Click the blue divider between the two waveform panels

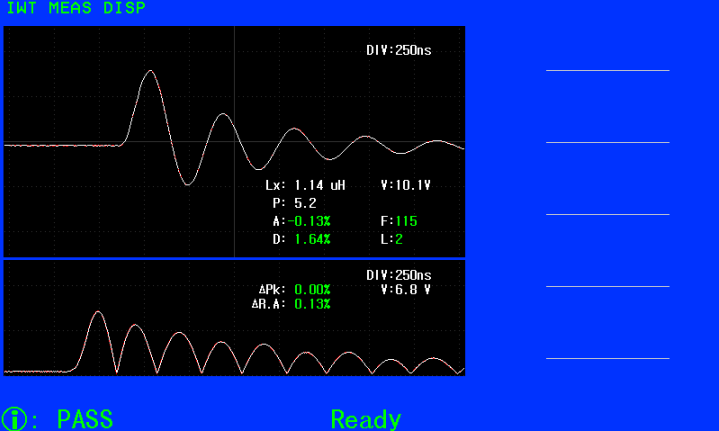pos(234,259)
